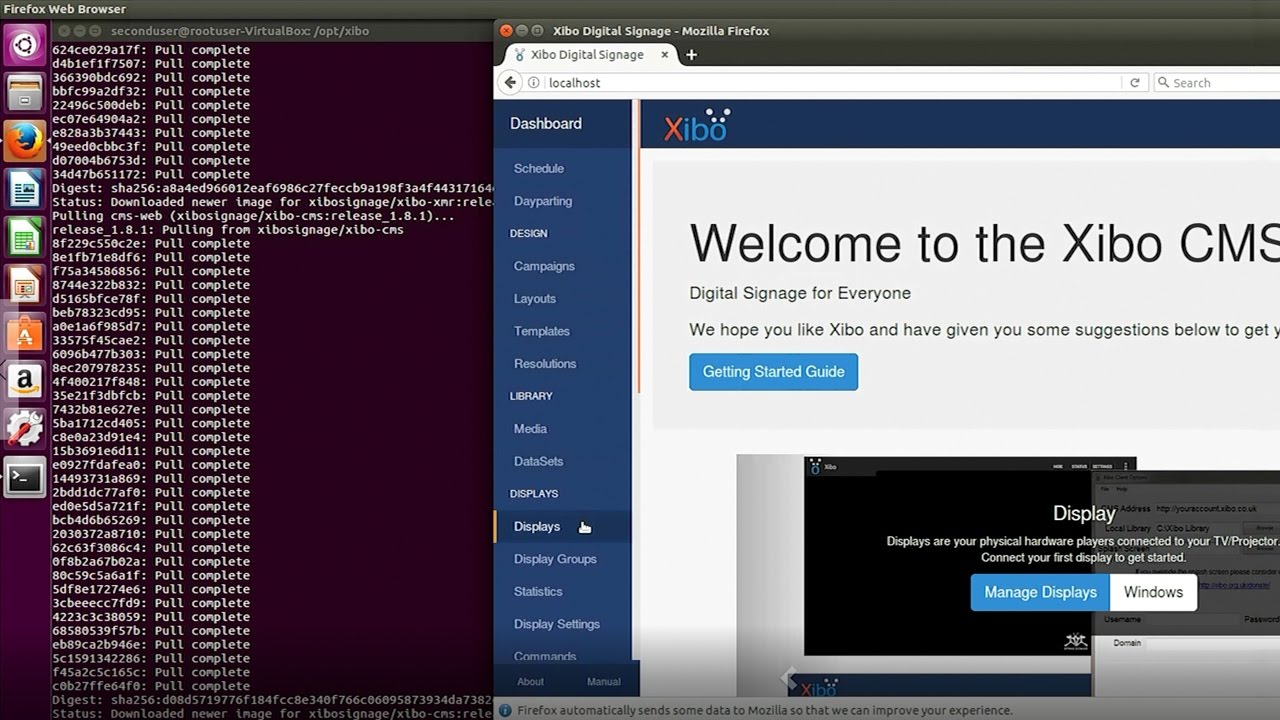This screenshot has height=720, width=1280.
Task: Open a new Firefox tab with plus
Action: pos(691,55)
